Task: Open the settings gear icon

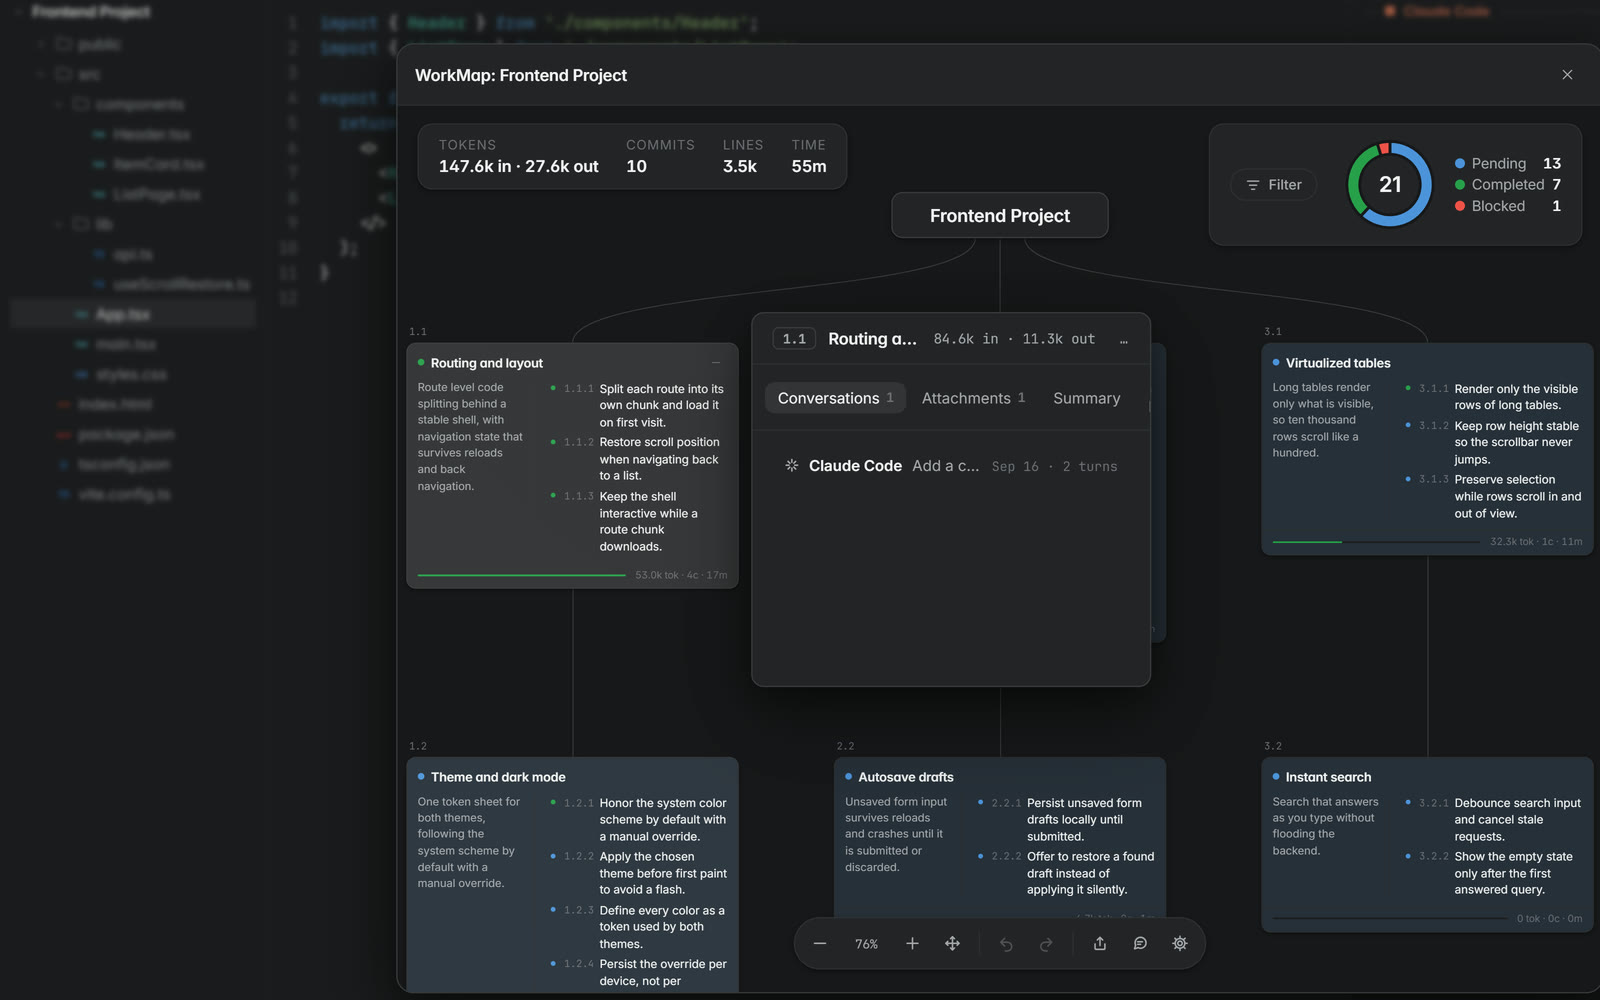Action: point(1180,944)
